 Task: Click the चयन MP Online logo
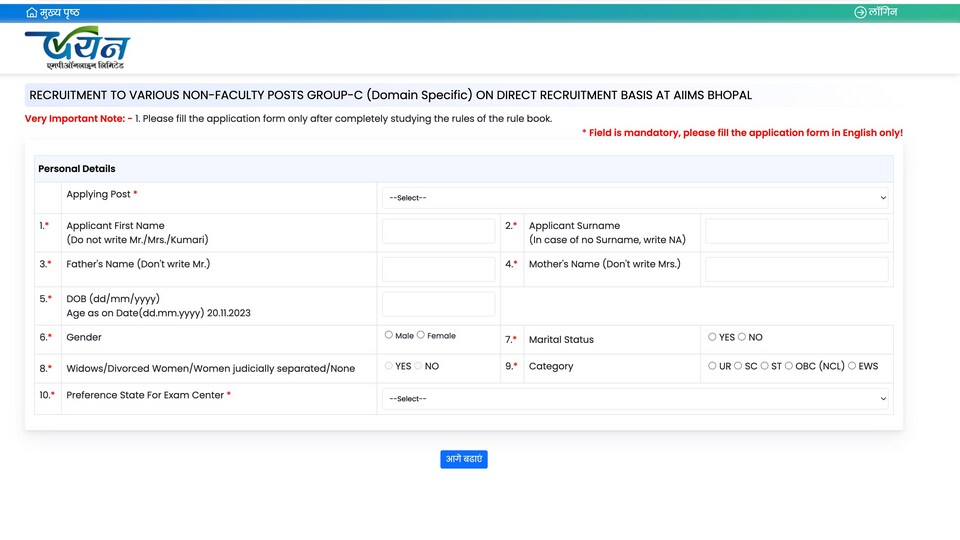point(78,48)
